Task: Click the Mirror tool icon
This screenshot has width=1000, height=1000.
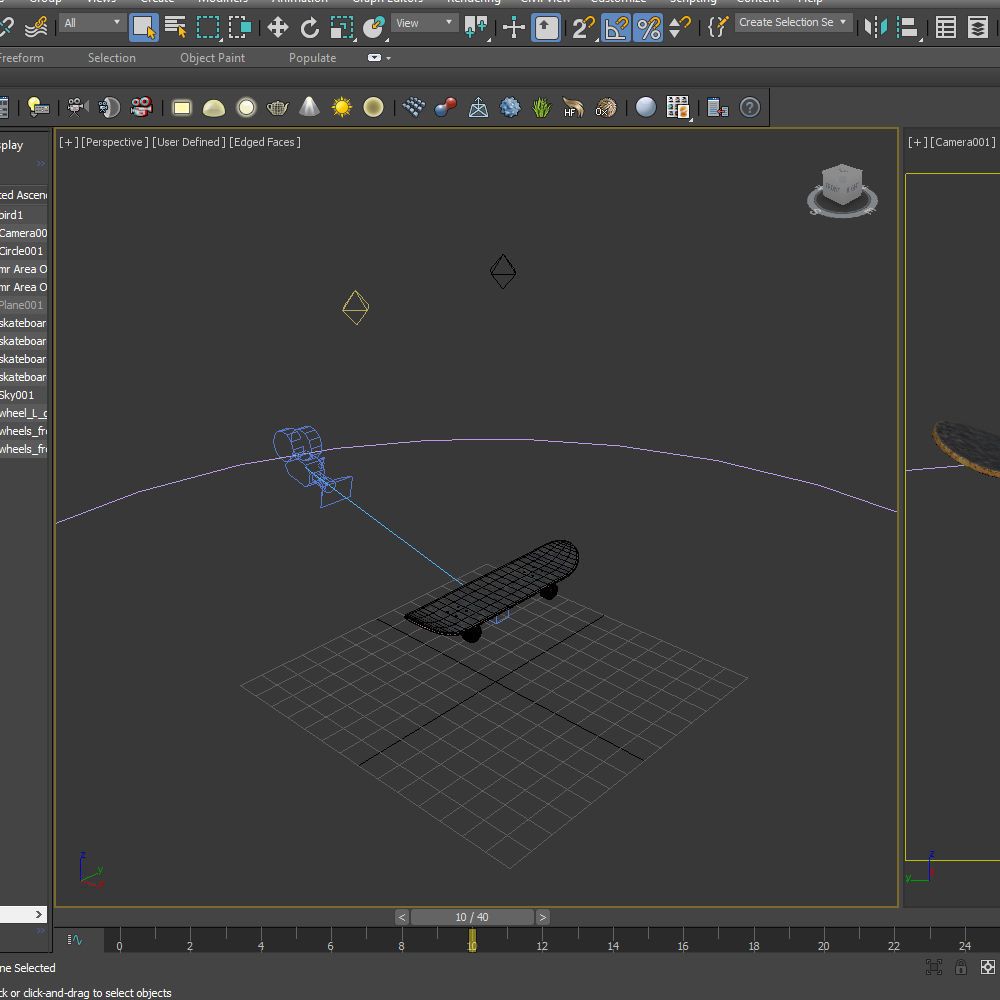Action: pyautogui.click(x=876, y=27)
